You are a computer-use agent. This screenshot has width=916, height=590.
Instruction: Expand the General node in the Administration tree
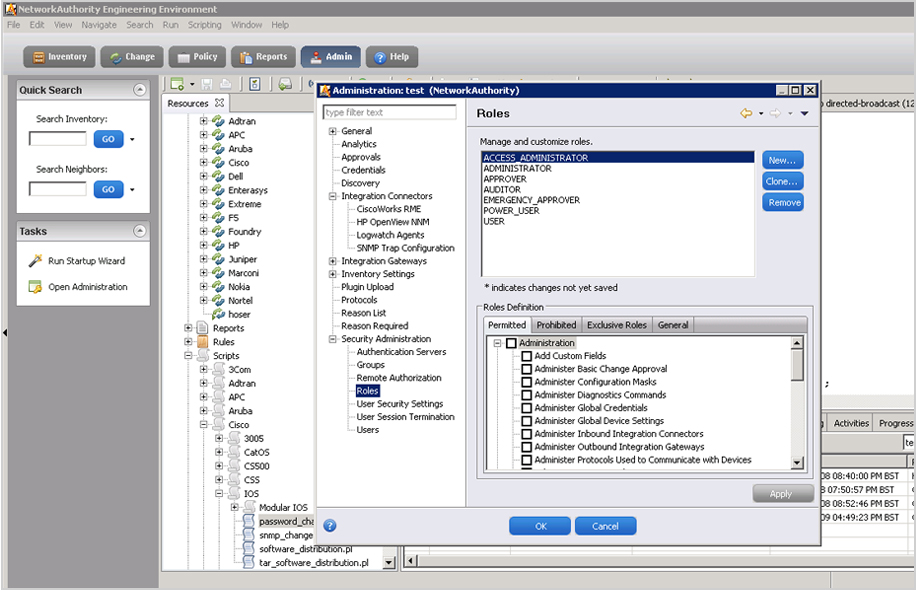[x=332, y=131]
